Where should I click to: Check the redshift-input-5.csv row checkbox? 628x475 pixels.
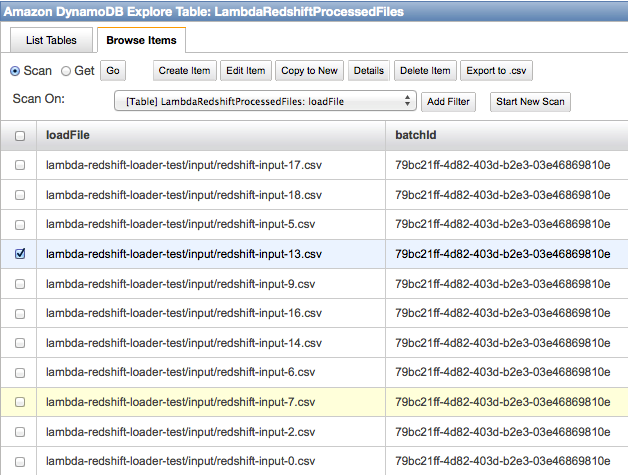20,225
